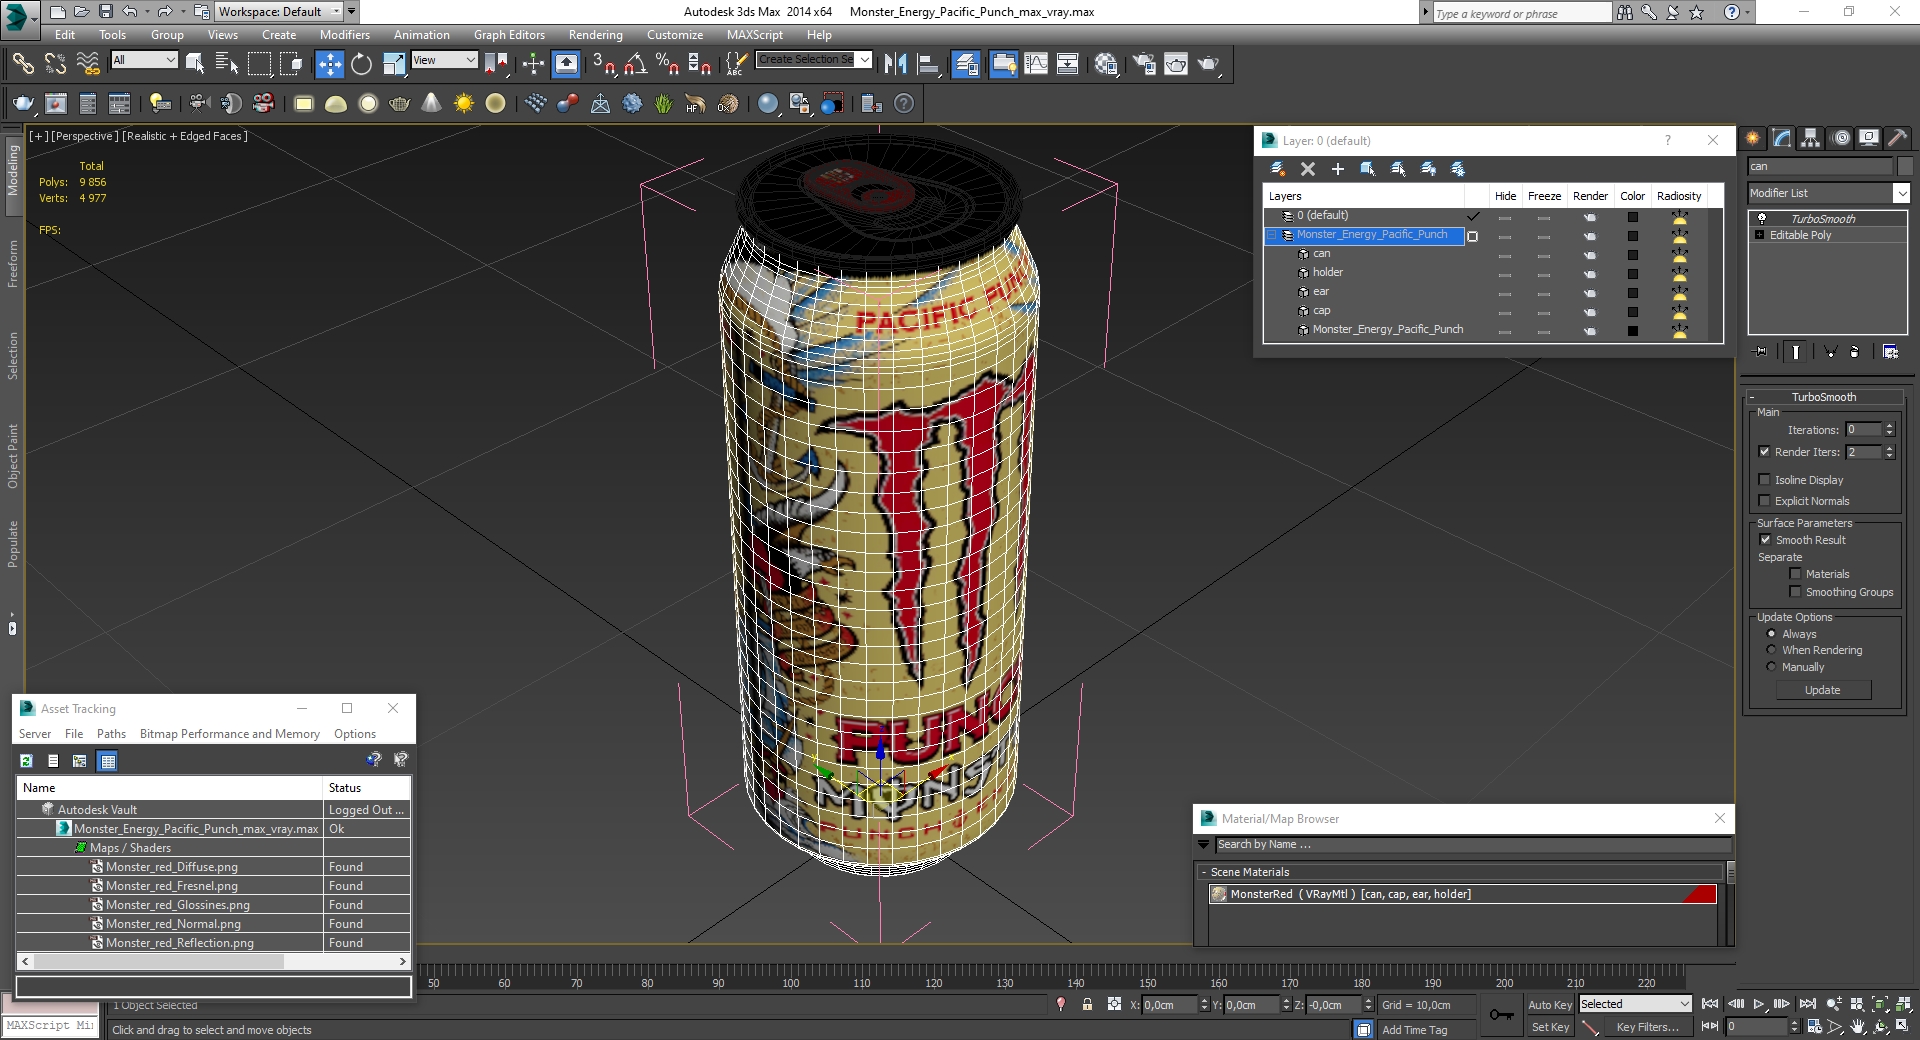Click the Mirror tool icon
Screen dimensions: 1920x1040
(x=896, y=64)
